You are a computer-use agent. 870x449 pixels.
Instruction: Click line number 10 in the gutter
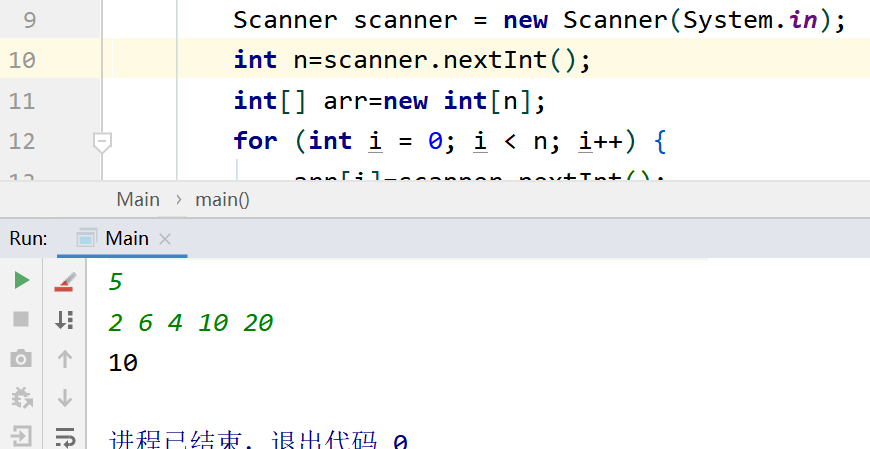[22, 60]
